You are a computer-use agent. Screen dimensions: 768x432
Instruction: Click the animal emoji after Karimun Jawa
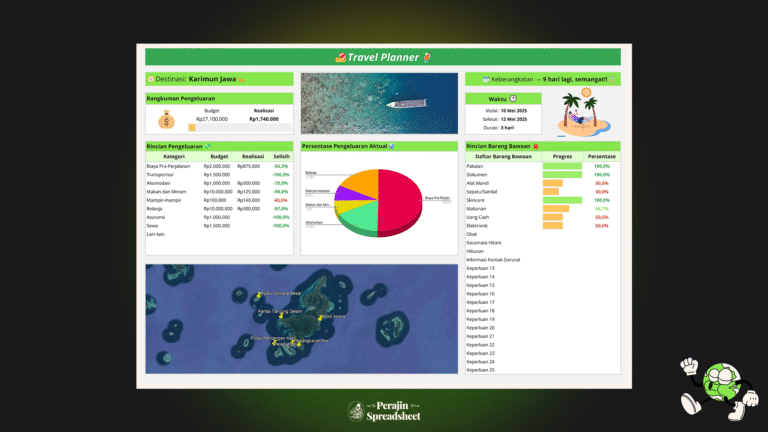(241, 80)
